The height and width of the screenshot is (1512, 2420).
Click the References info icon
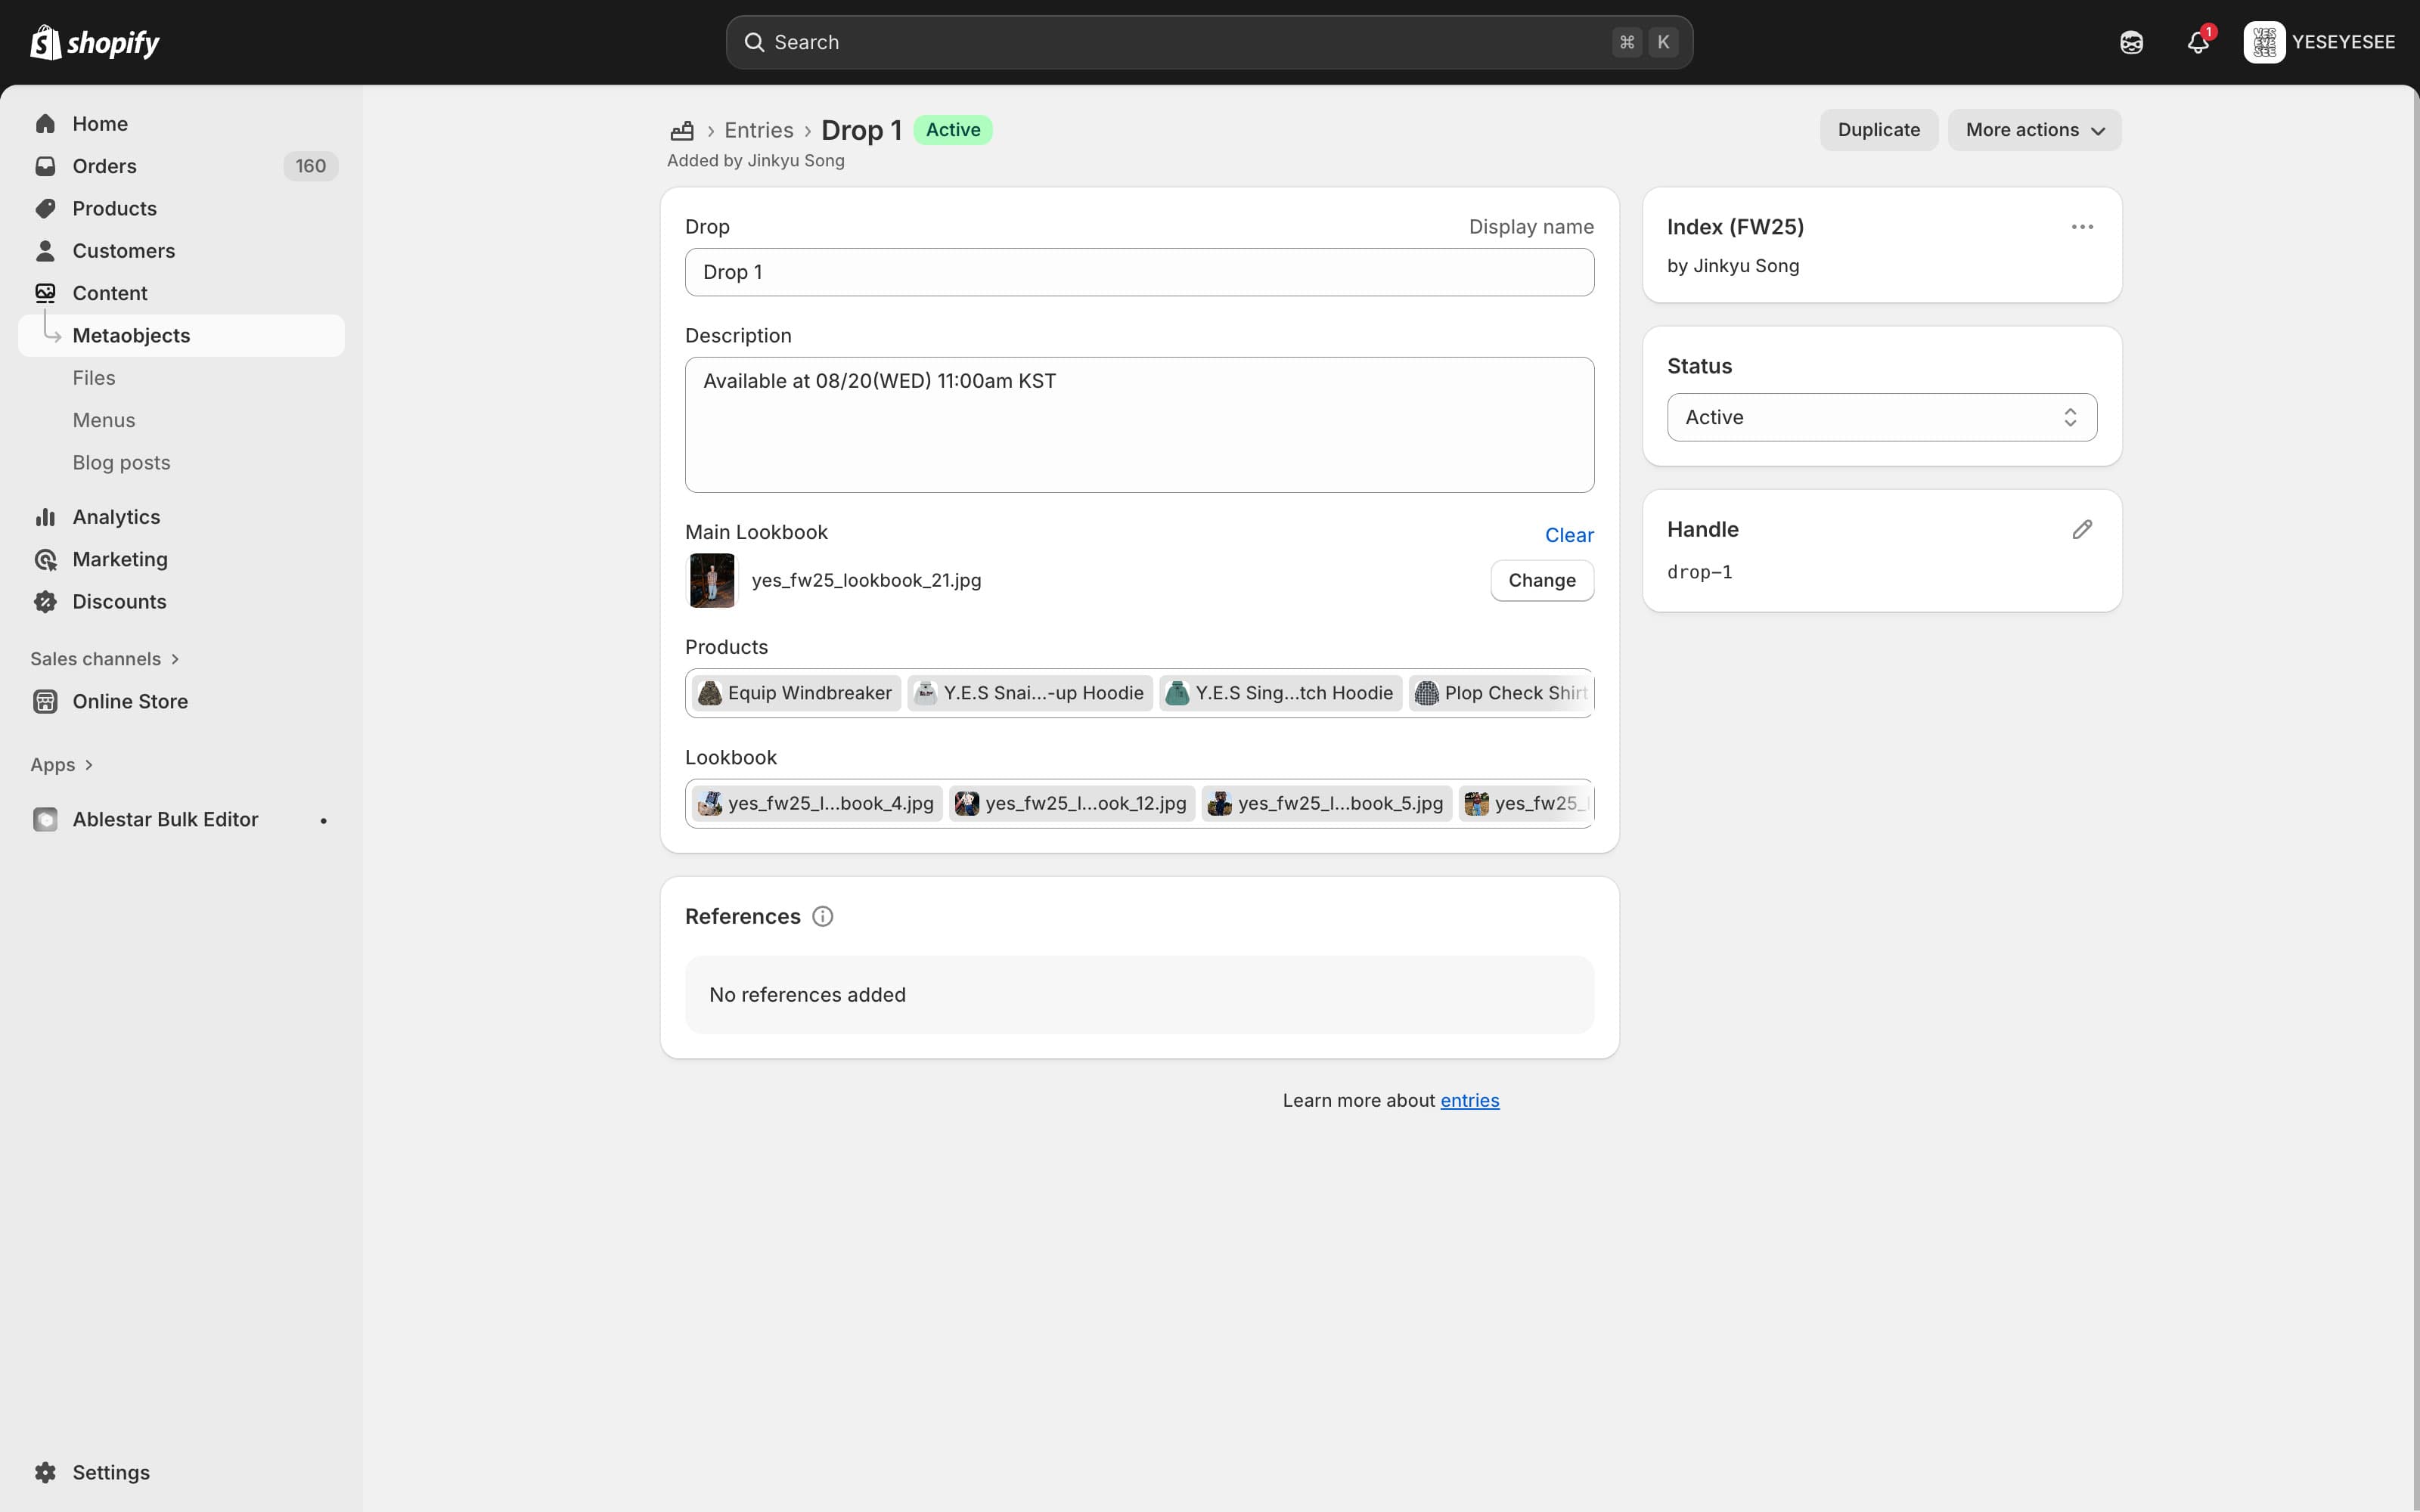(822, 916)
